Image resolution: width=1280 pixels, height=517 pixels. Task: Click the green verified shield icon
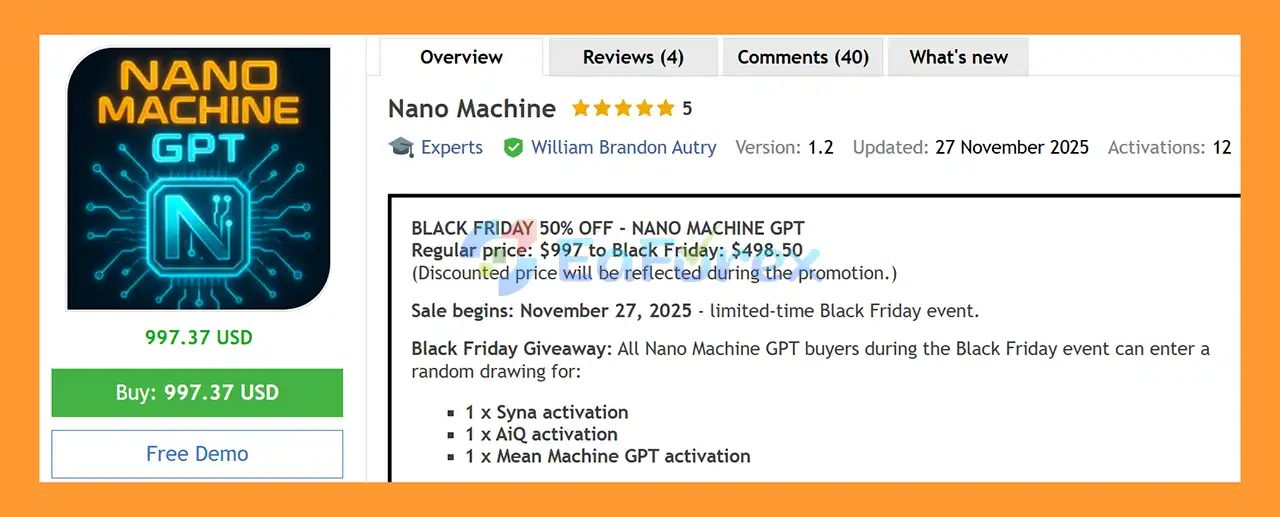pyautogui.click(x=513, y=148)
